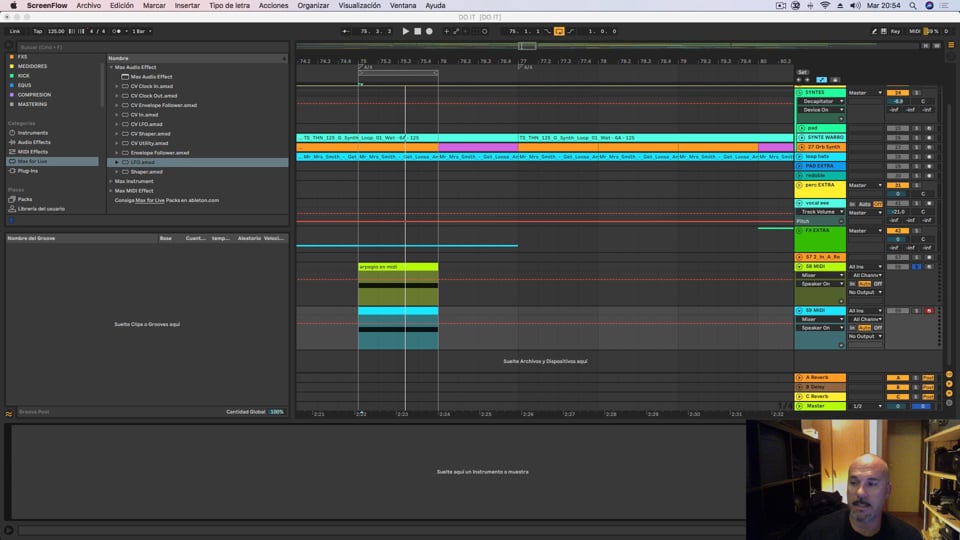960x540 pixels.
Task: Open Max for Live Packs link
Action: (x=149, y=200)
